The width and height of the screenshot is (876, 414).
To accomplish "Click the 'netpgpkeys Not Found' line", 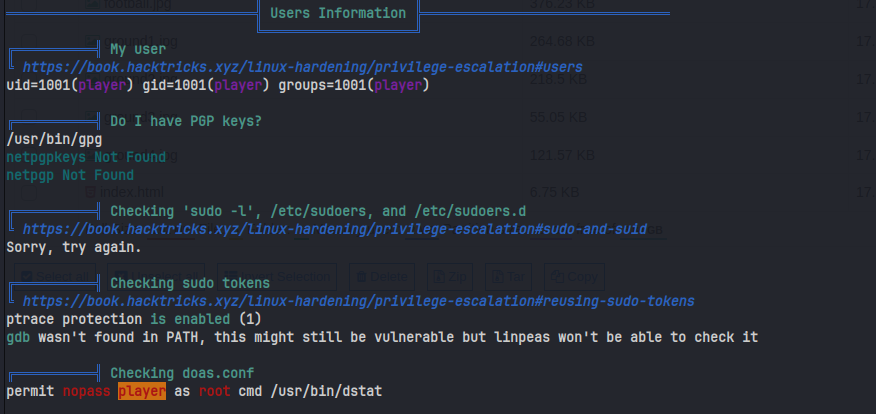I will pyautogui.click(x=86, y=157).
